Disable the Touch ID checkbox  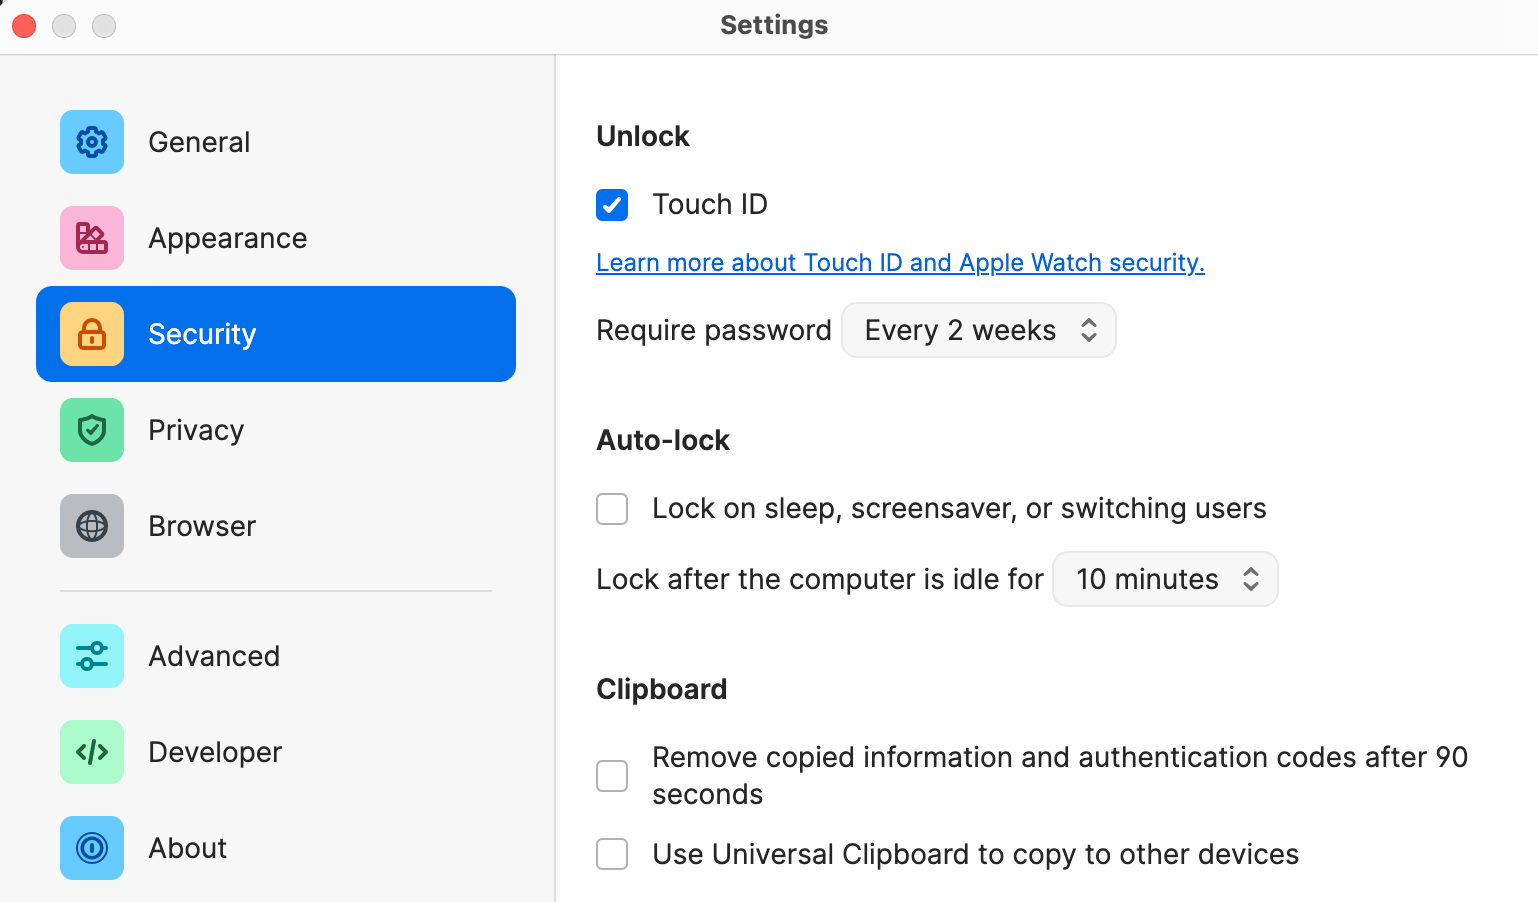tap(612, 205)
